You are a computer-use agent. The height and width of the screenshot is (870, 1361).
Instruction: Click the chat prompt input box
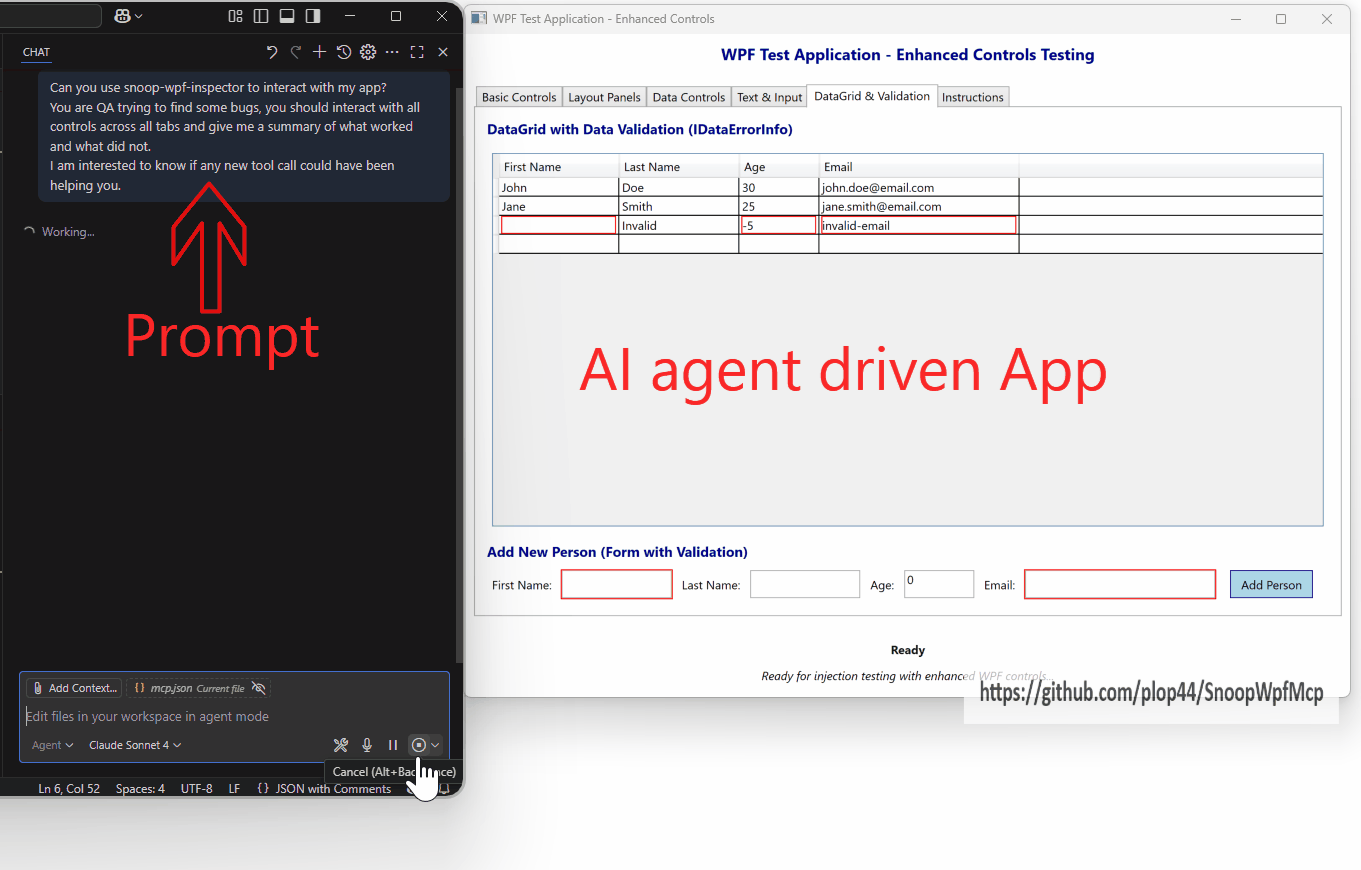234,716
